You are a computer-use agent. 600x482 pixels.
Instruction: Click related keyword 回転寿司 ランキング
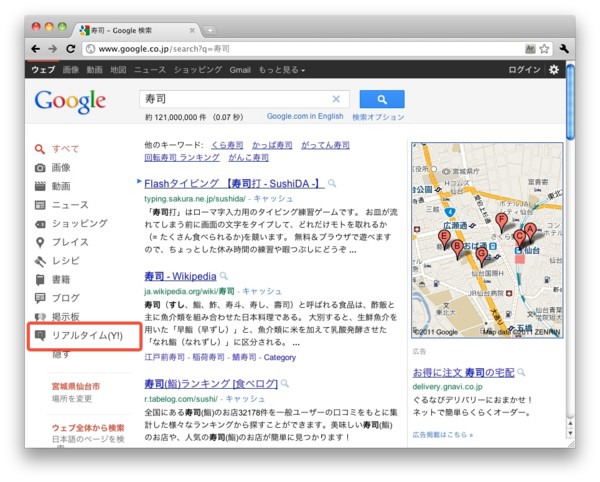(x=182, y=157)
